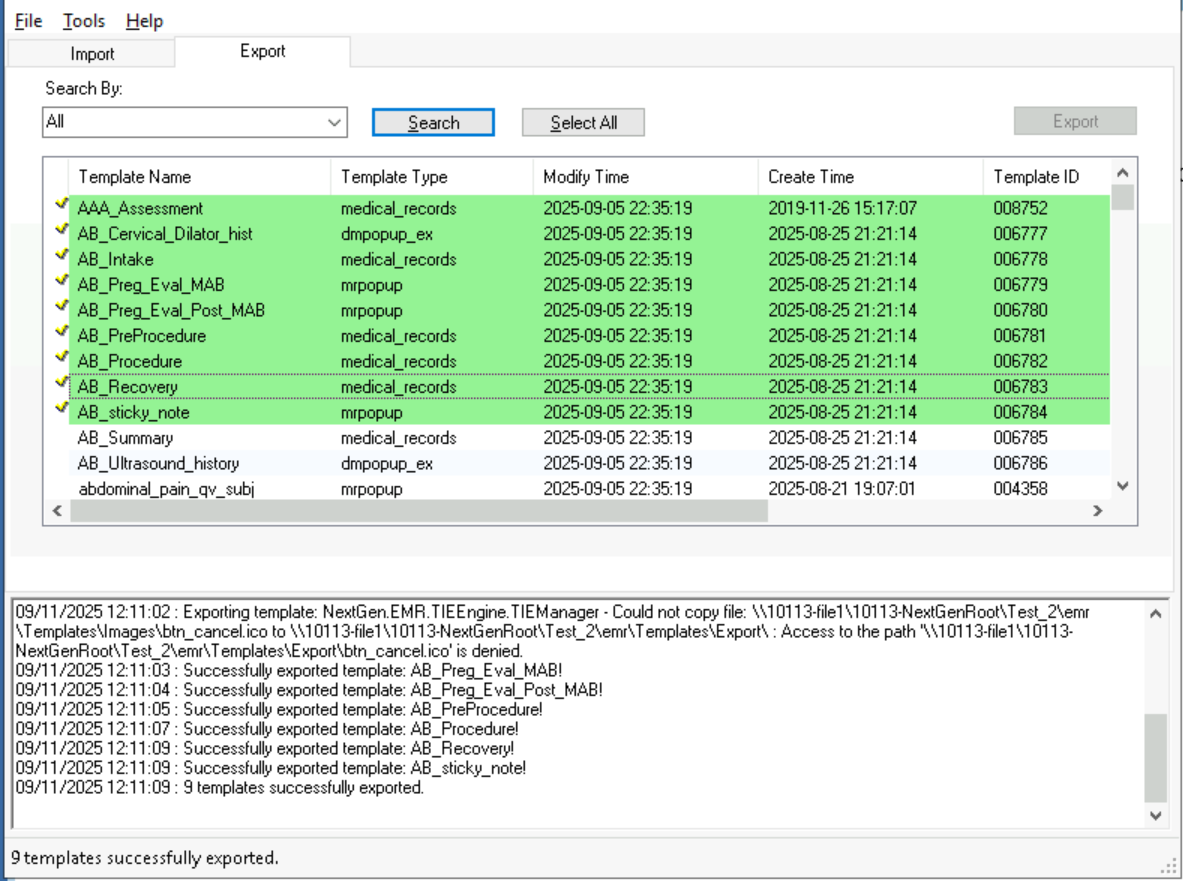Click Template ID 008752 cell
Image resolution: width=1183 pixels, height=881 pixels.
1020,208
